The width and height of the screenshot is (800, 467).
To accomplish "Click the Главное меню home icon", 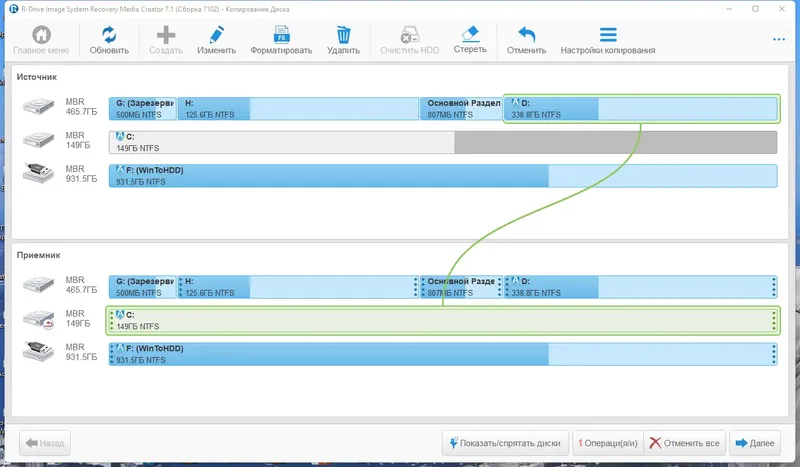I will 41,35.
